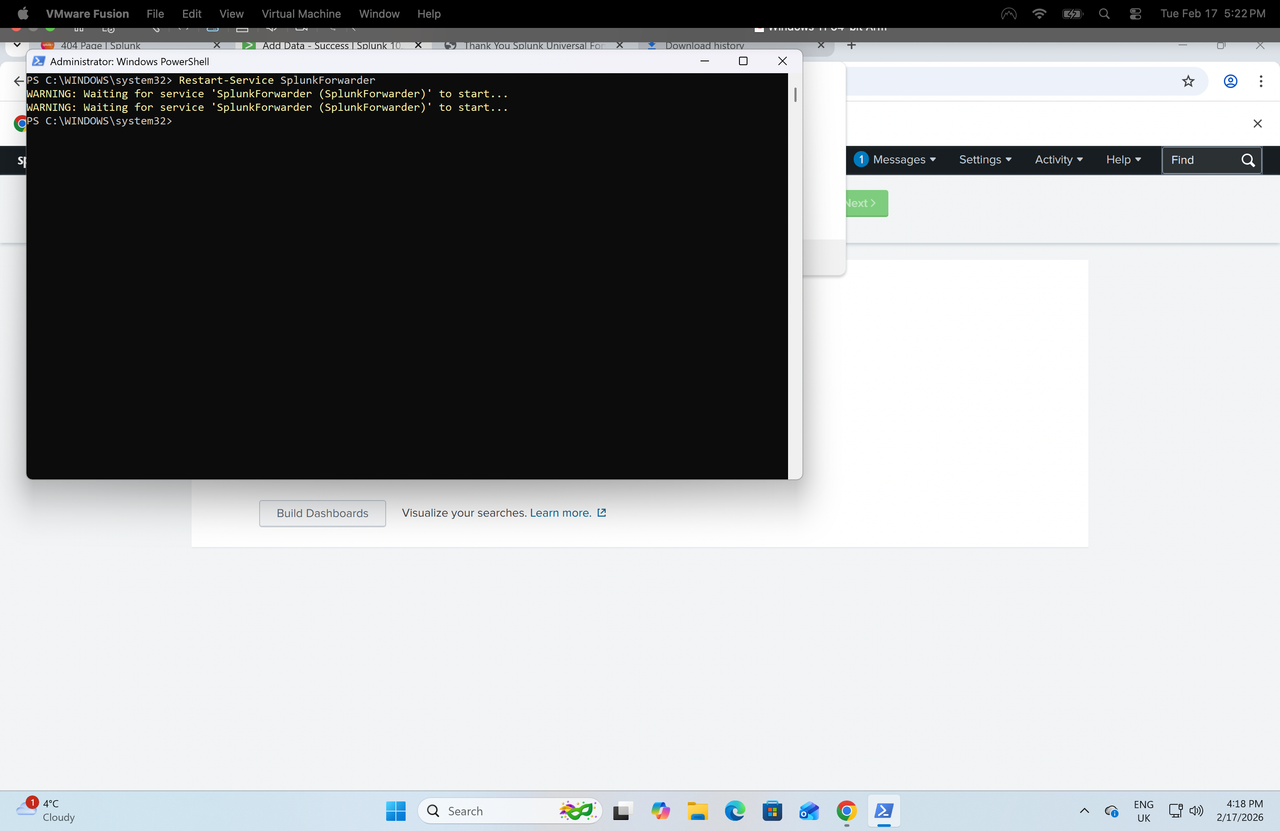Screen dimensions: 1280x831
Task: Launch Copilot from the taskbar
Action: click(x=660, y=811)
